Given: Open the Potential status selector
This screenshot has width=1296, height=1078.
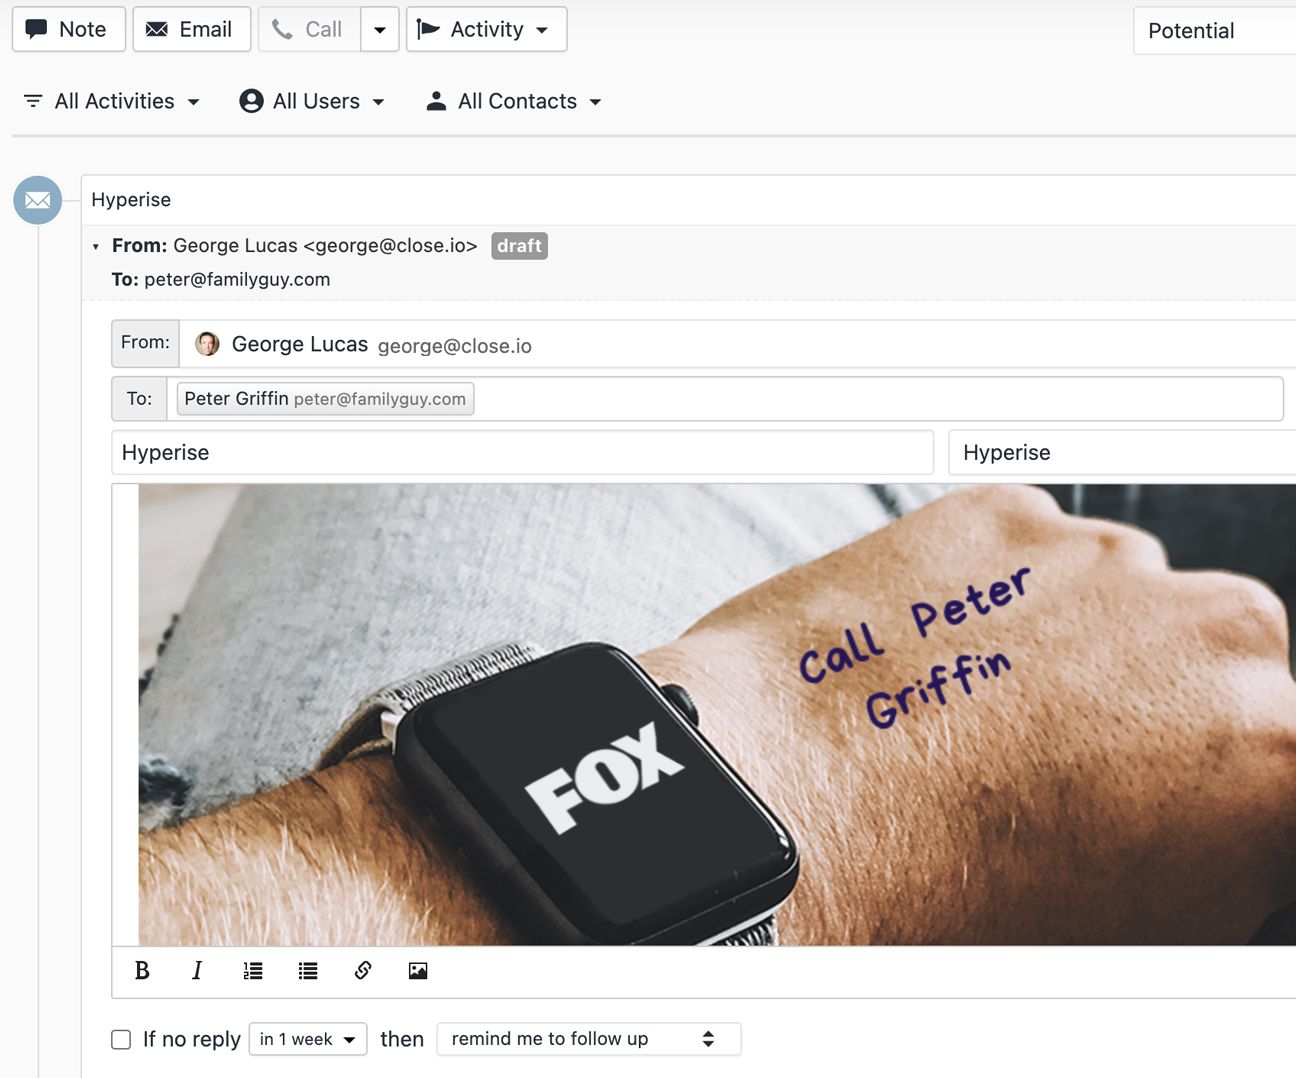Looking at the screenshot, I should [1215, 31].
